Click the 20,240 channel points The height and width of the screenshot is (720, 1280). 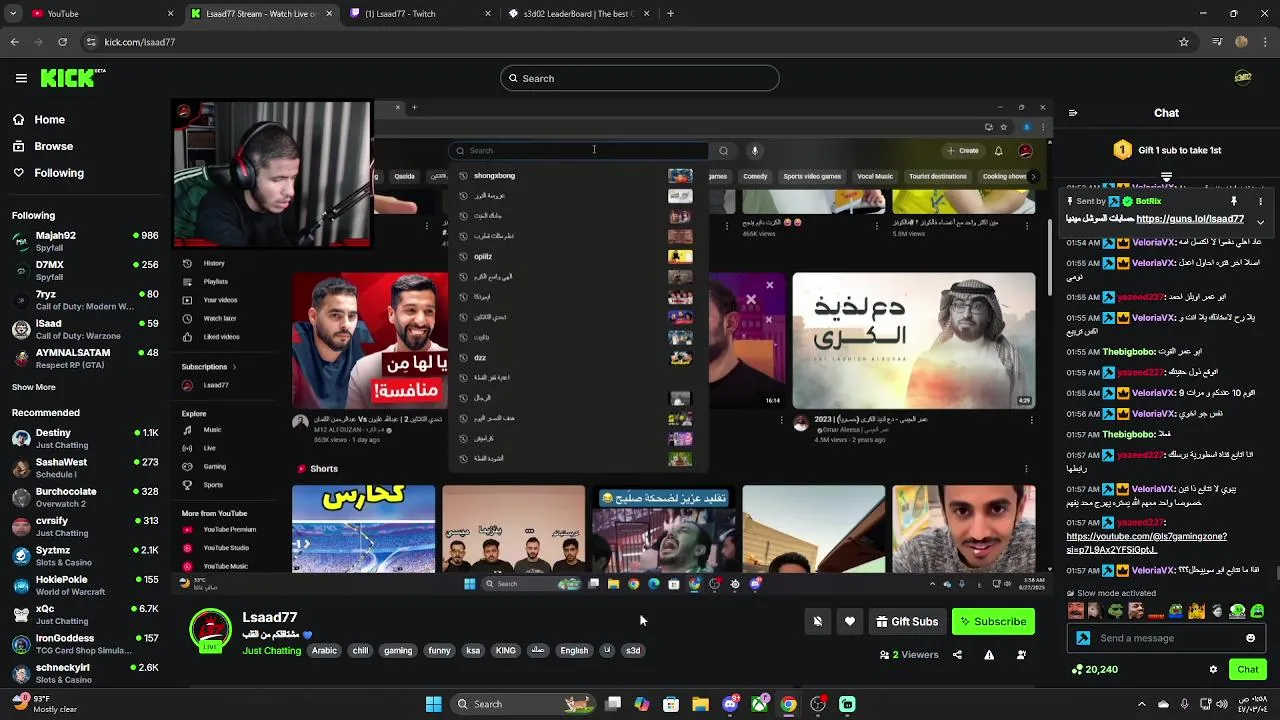click(x=1094, y=669)
